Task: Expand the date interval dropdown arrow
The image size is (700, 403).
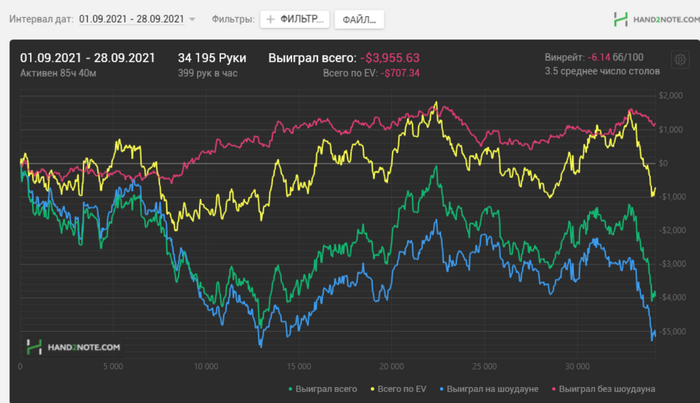Action: coord(192,19)
